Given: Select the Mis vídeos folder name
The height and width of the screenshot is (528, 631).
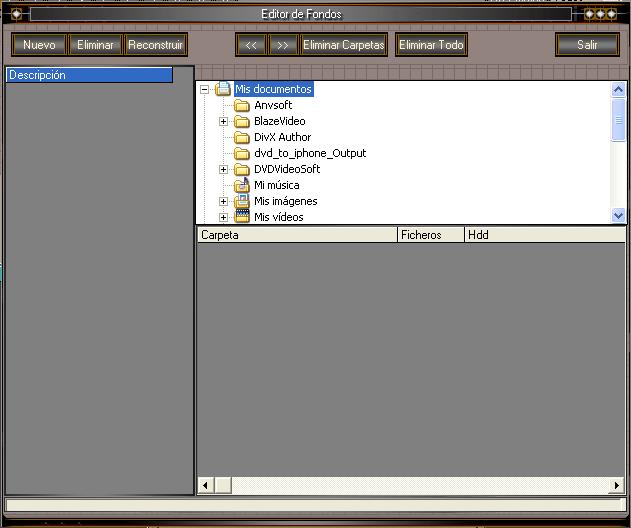Looking at the screenshot, I should [x=278, y=217].
